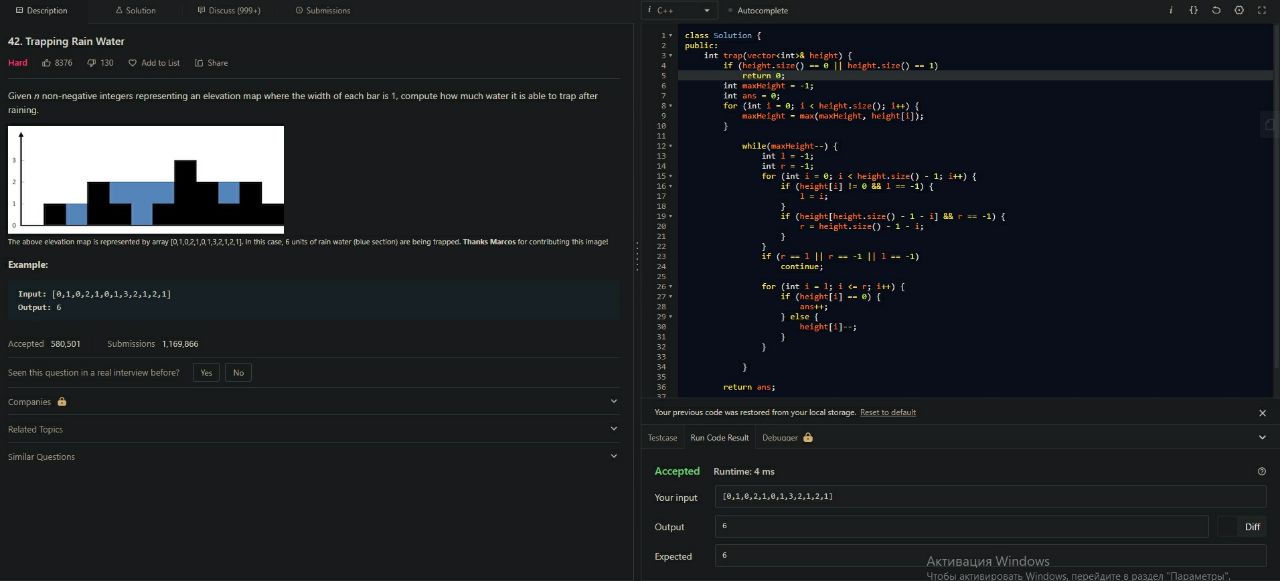Add problem to list via heart icon
The image size is (1280, 581).
coord(132,63)
